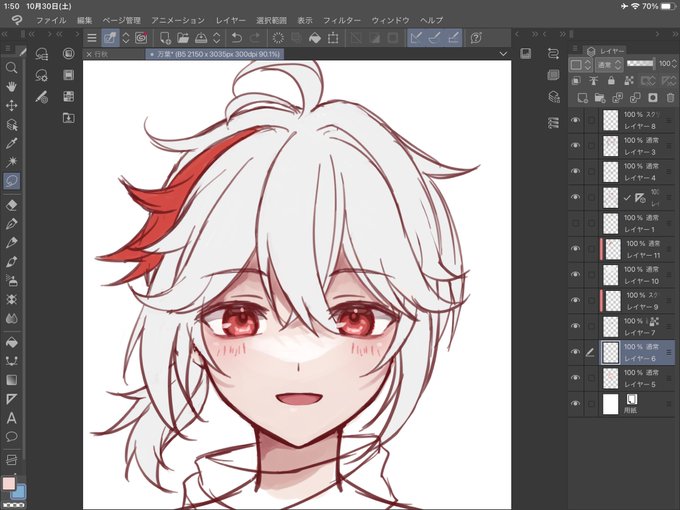680x510 pixels.
Task: Open the opacity value 100 stepper
Action: pos(674,64)
